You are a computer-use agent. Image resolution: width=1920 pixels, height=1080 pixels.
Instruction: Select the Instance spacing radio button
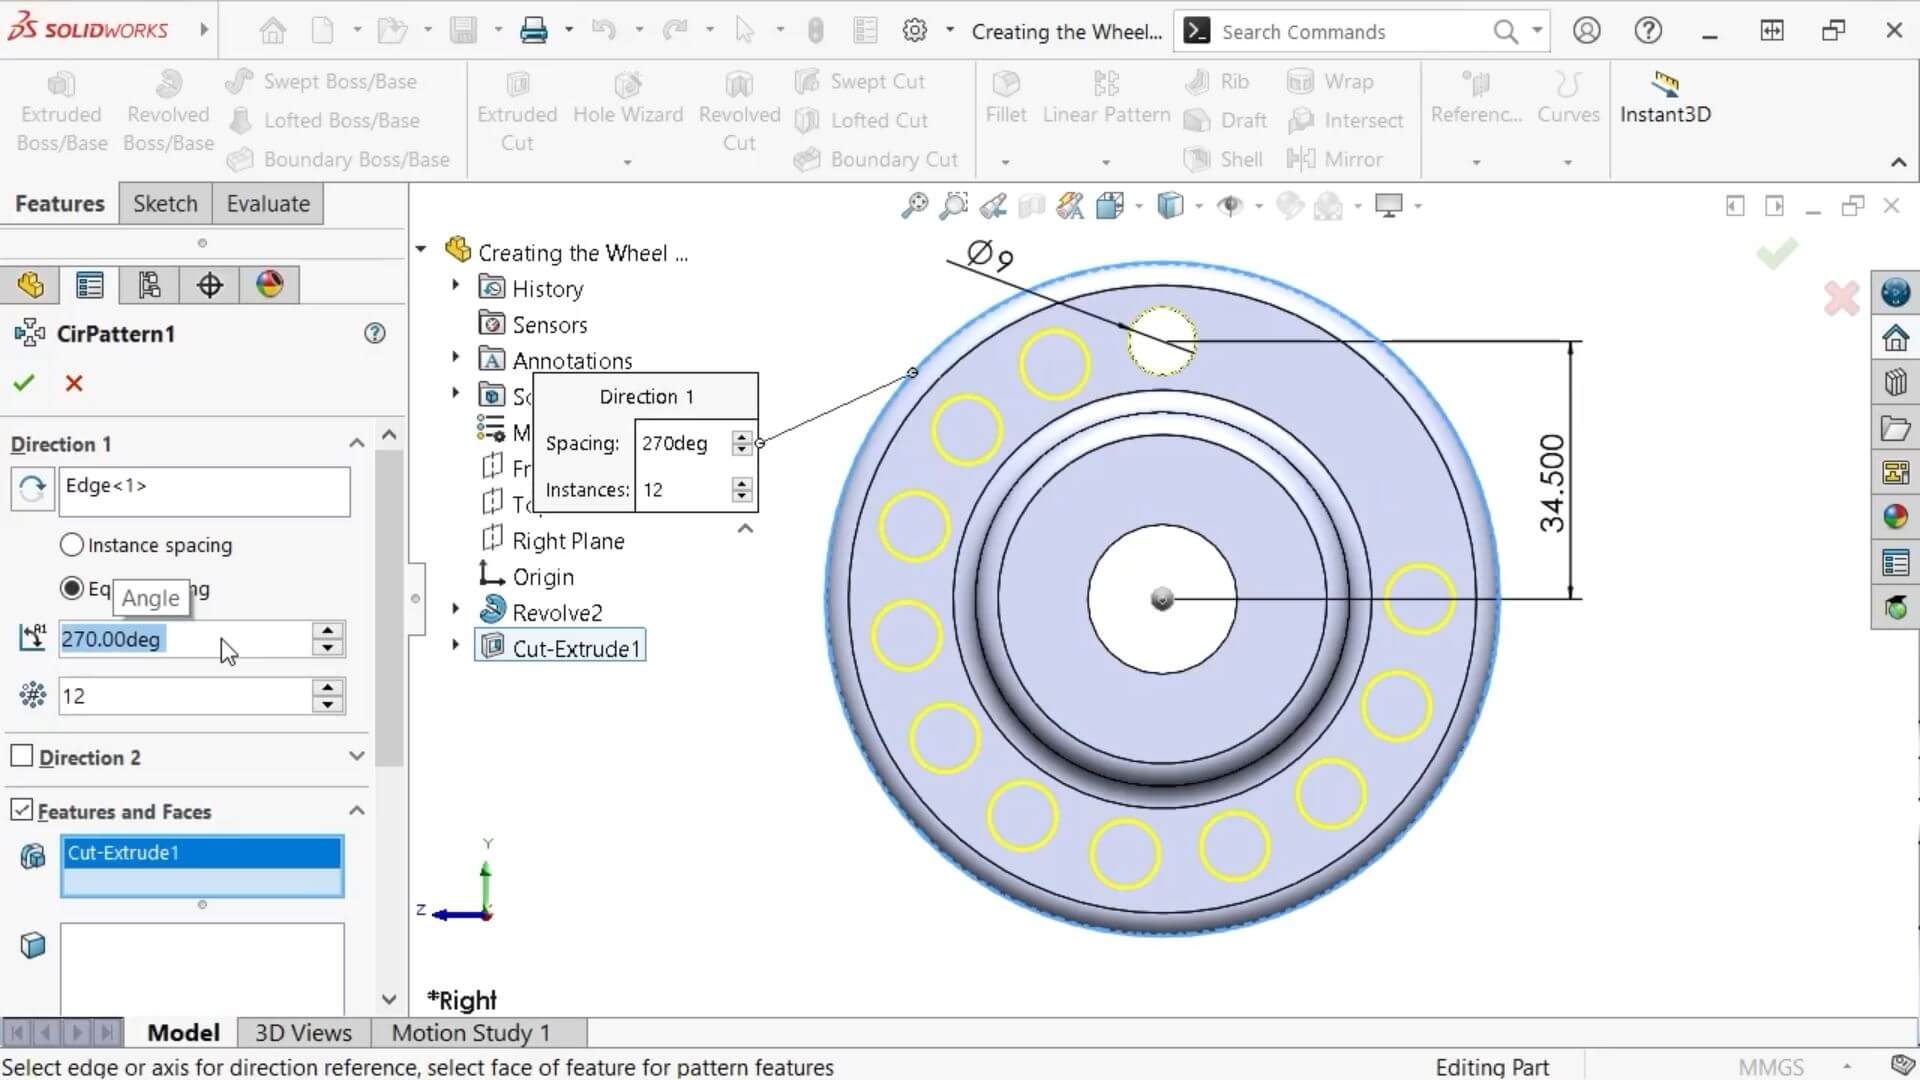[x=71, y=545]
